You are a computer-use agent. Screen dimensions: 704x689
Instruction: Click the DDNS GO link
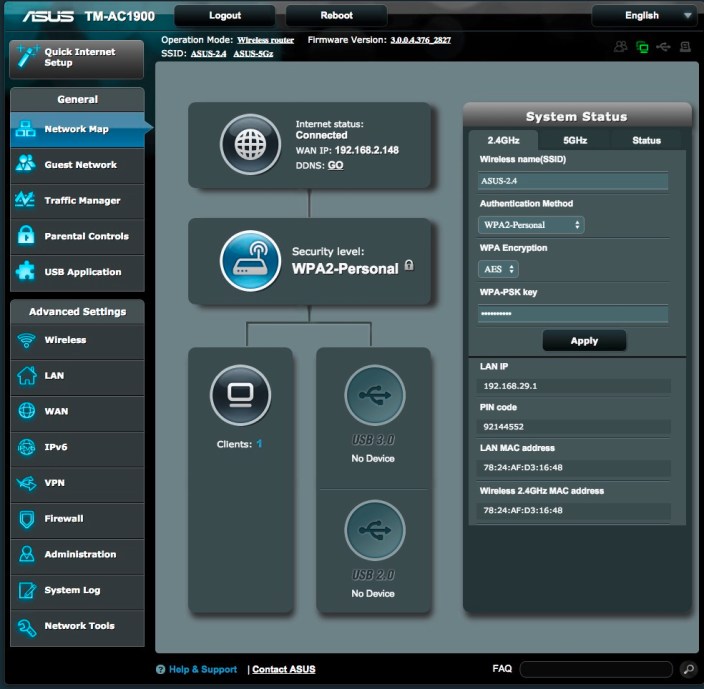(335, 165)
